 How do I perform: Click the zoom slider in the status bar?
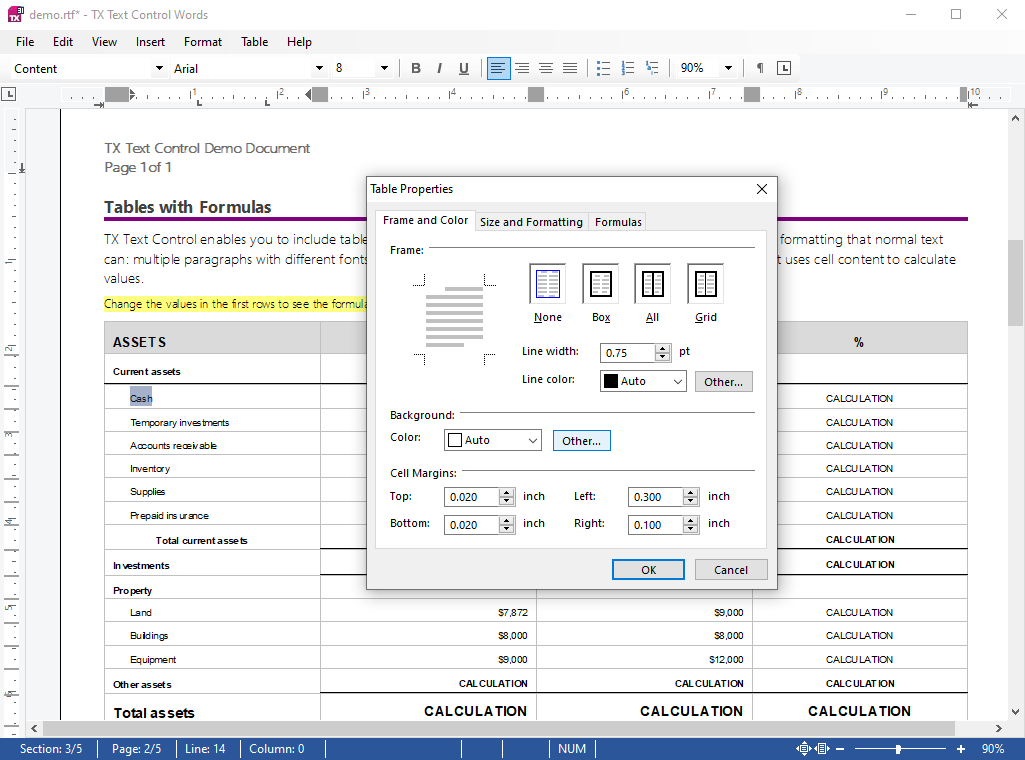[898, 749]
